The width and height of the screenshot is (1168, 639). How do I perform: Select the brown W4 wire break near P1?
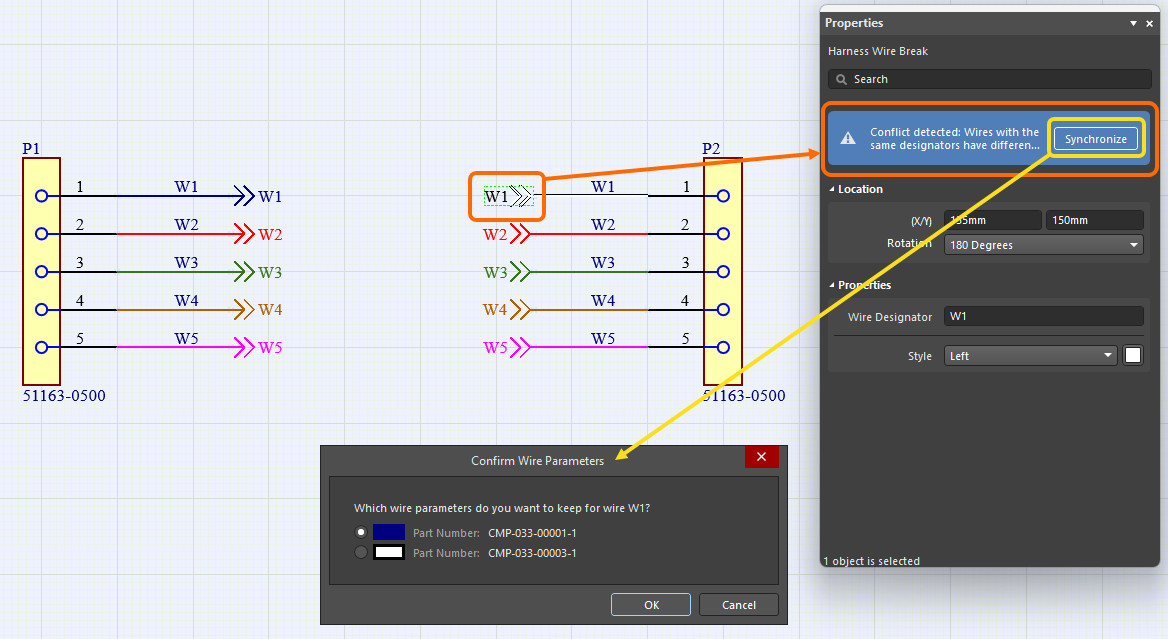click(x=258, y=309)
